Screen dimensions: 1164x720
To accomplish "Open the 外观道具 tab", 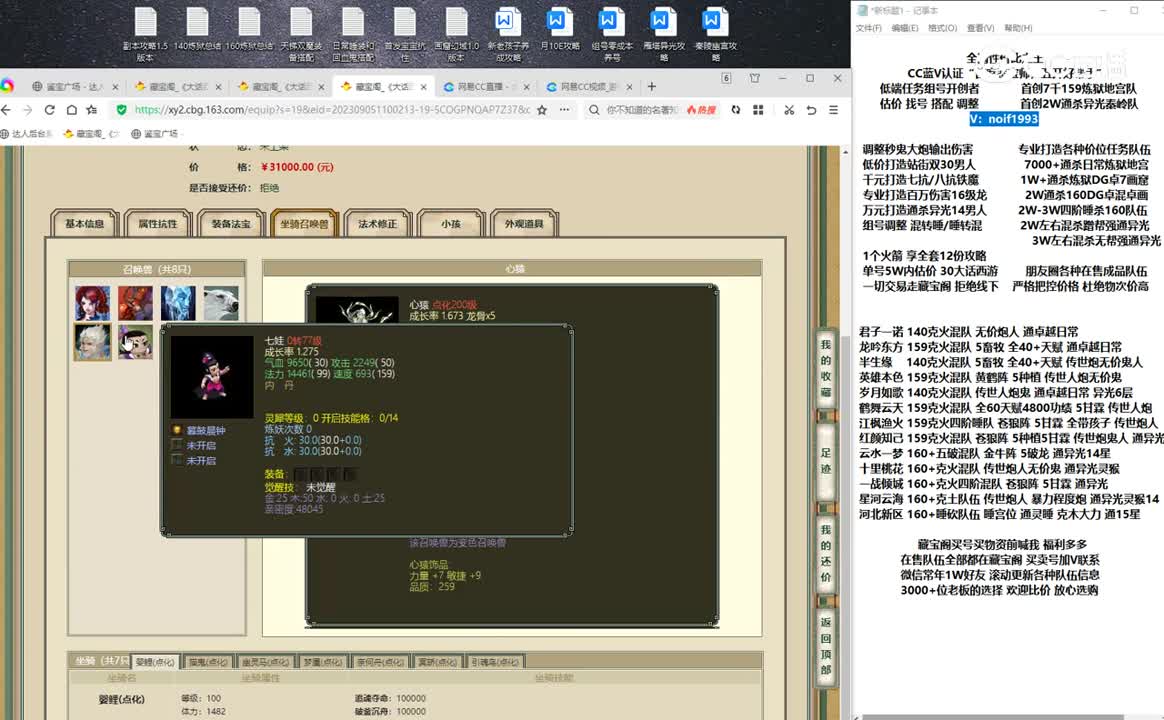I will pyautogui.click(x=524, y=223).
